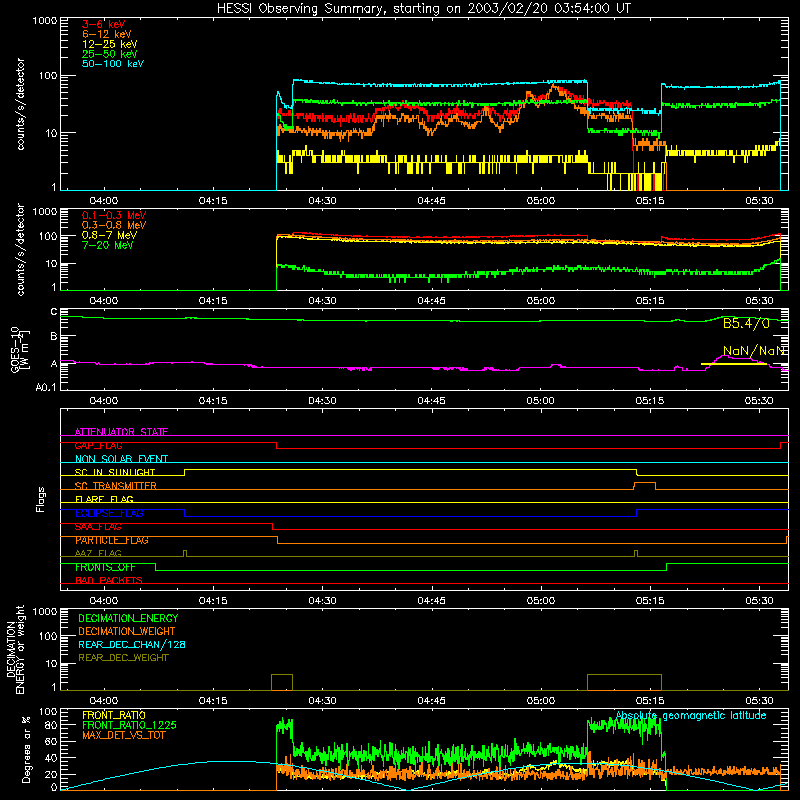Select the BAD_PACKETS flag label
Viewport: 800px width, 800px height.
[x=109, y=580]
